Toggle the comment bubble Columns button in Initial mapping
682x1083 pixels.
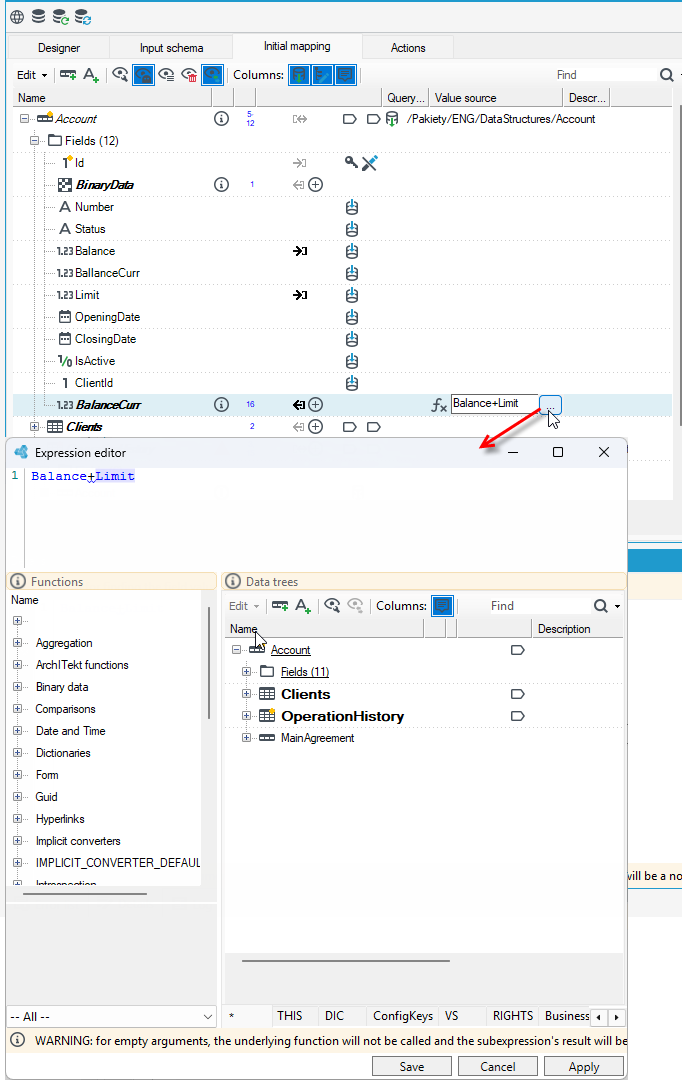[x=345, y=75]
